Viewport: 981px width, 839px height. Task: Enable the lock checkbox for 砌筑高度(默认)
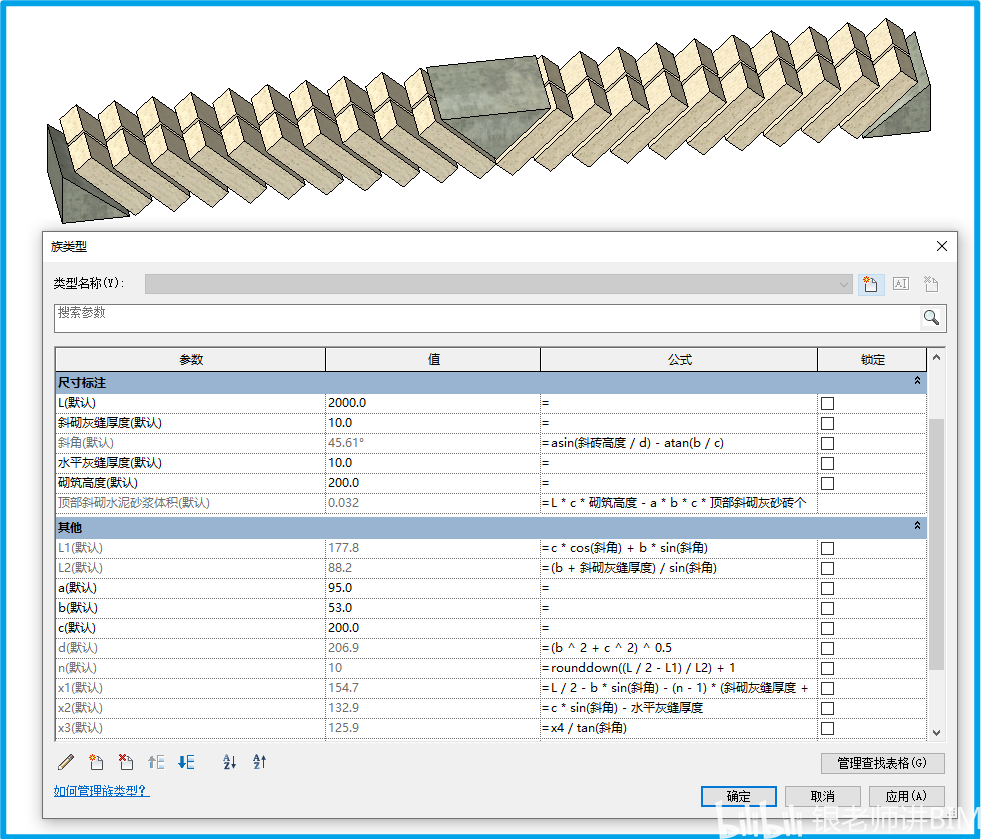[x=827, y=483]
